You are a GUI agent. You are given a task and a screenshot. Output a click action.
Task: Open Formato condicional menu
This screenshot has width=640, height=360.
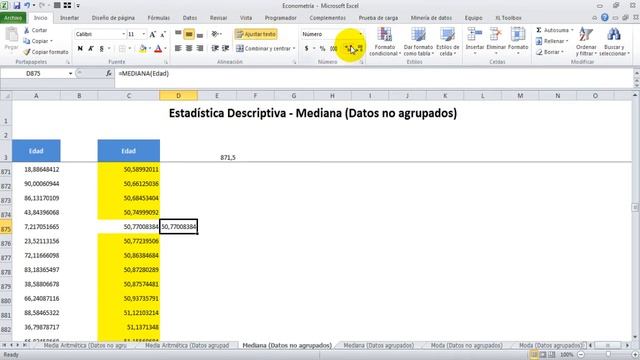tap(384, 42)
